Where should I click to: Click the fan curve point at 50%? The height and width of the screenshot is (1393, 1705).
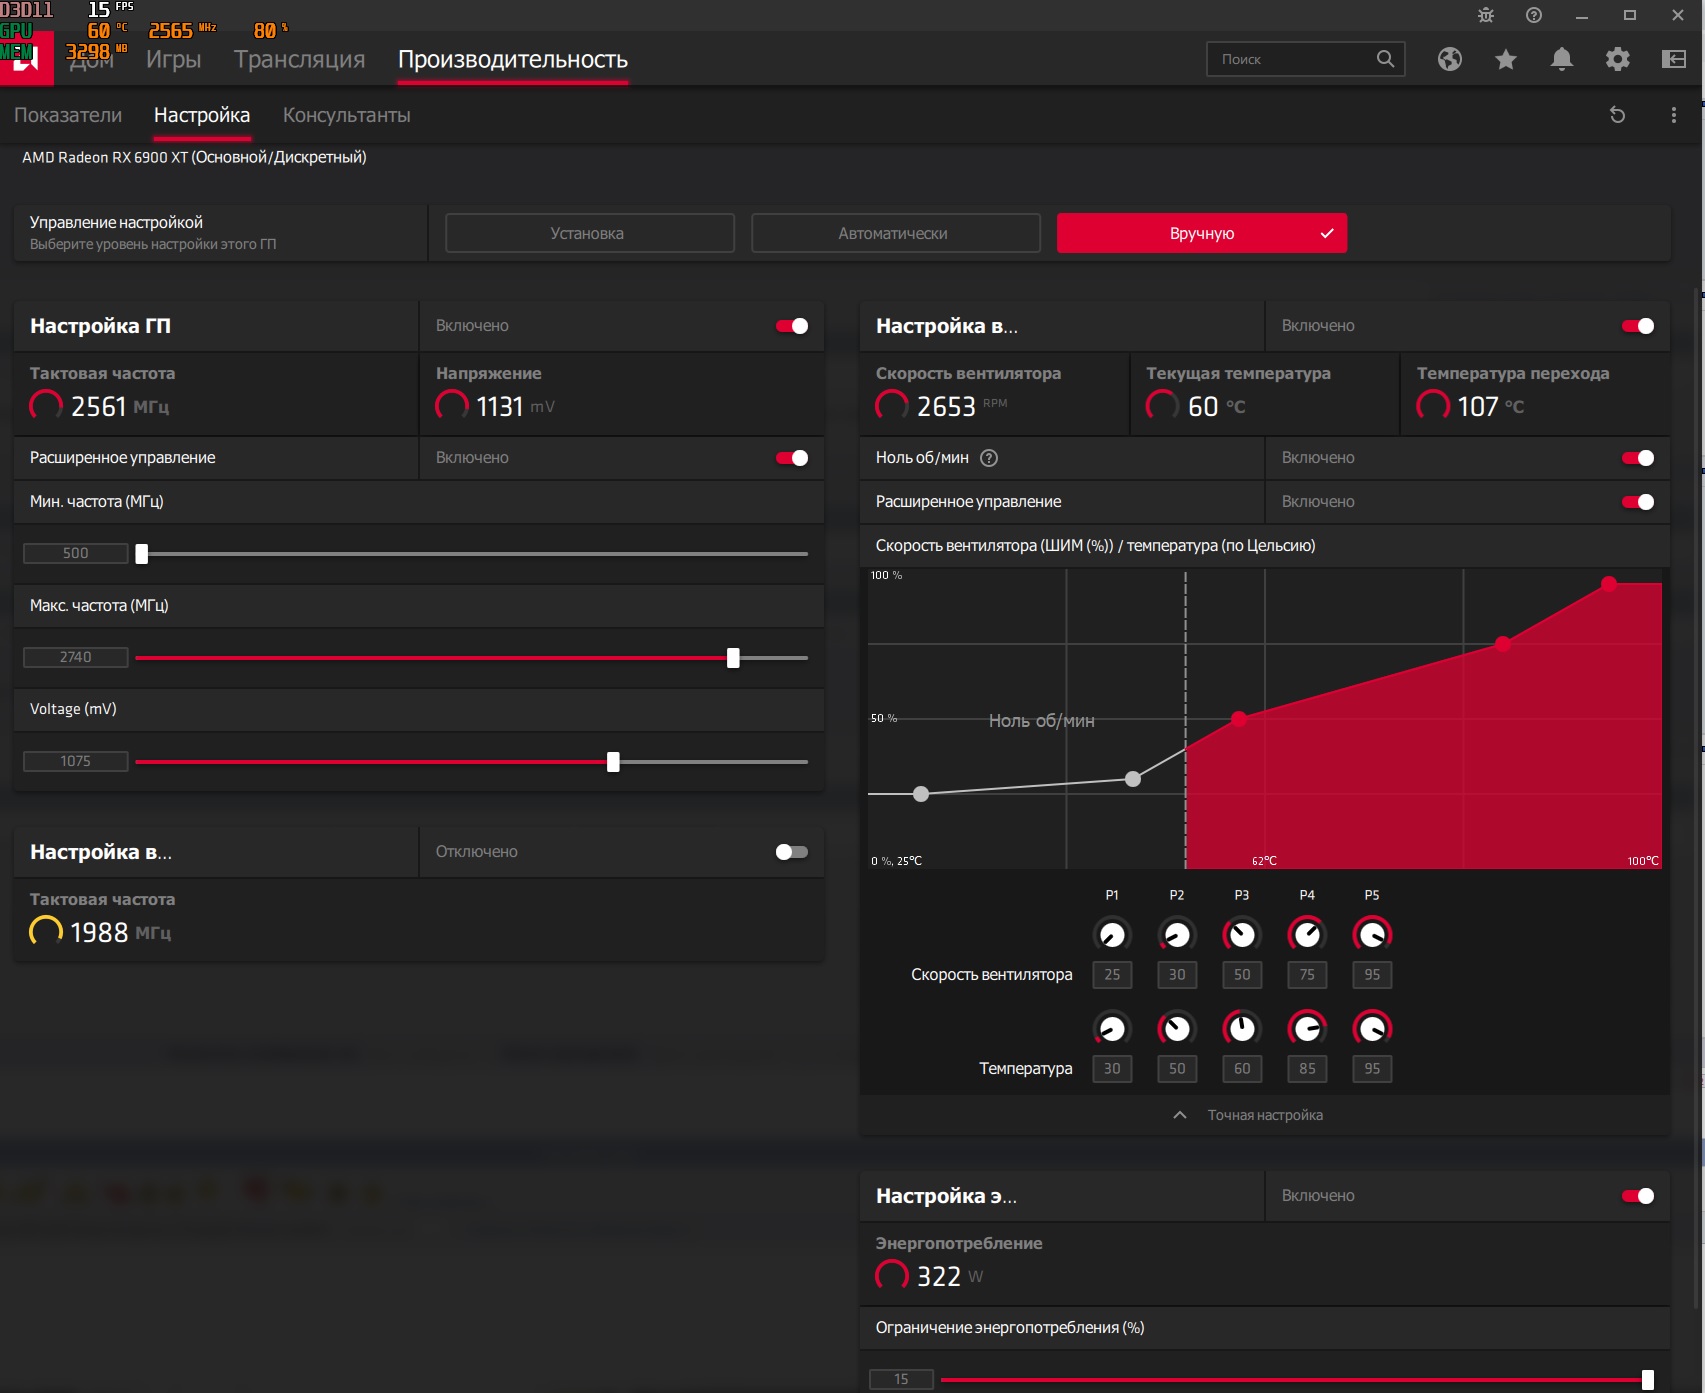1239,719
